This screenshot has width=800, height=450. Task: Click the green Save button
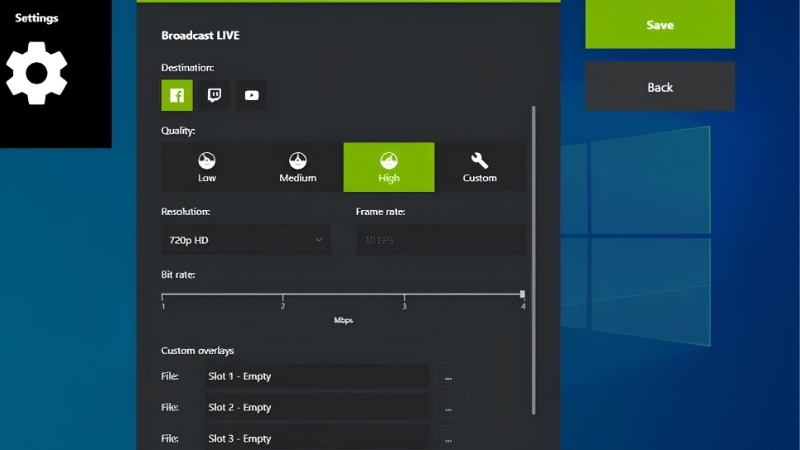pyautogui.click(x=660, y=24)
